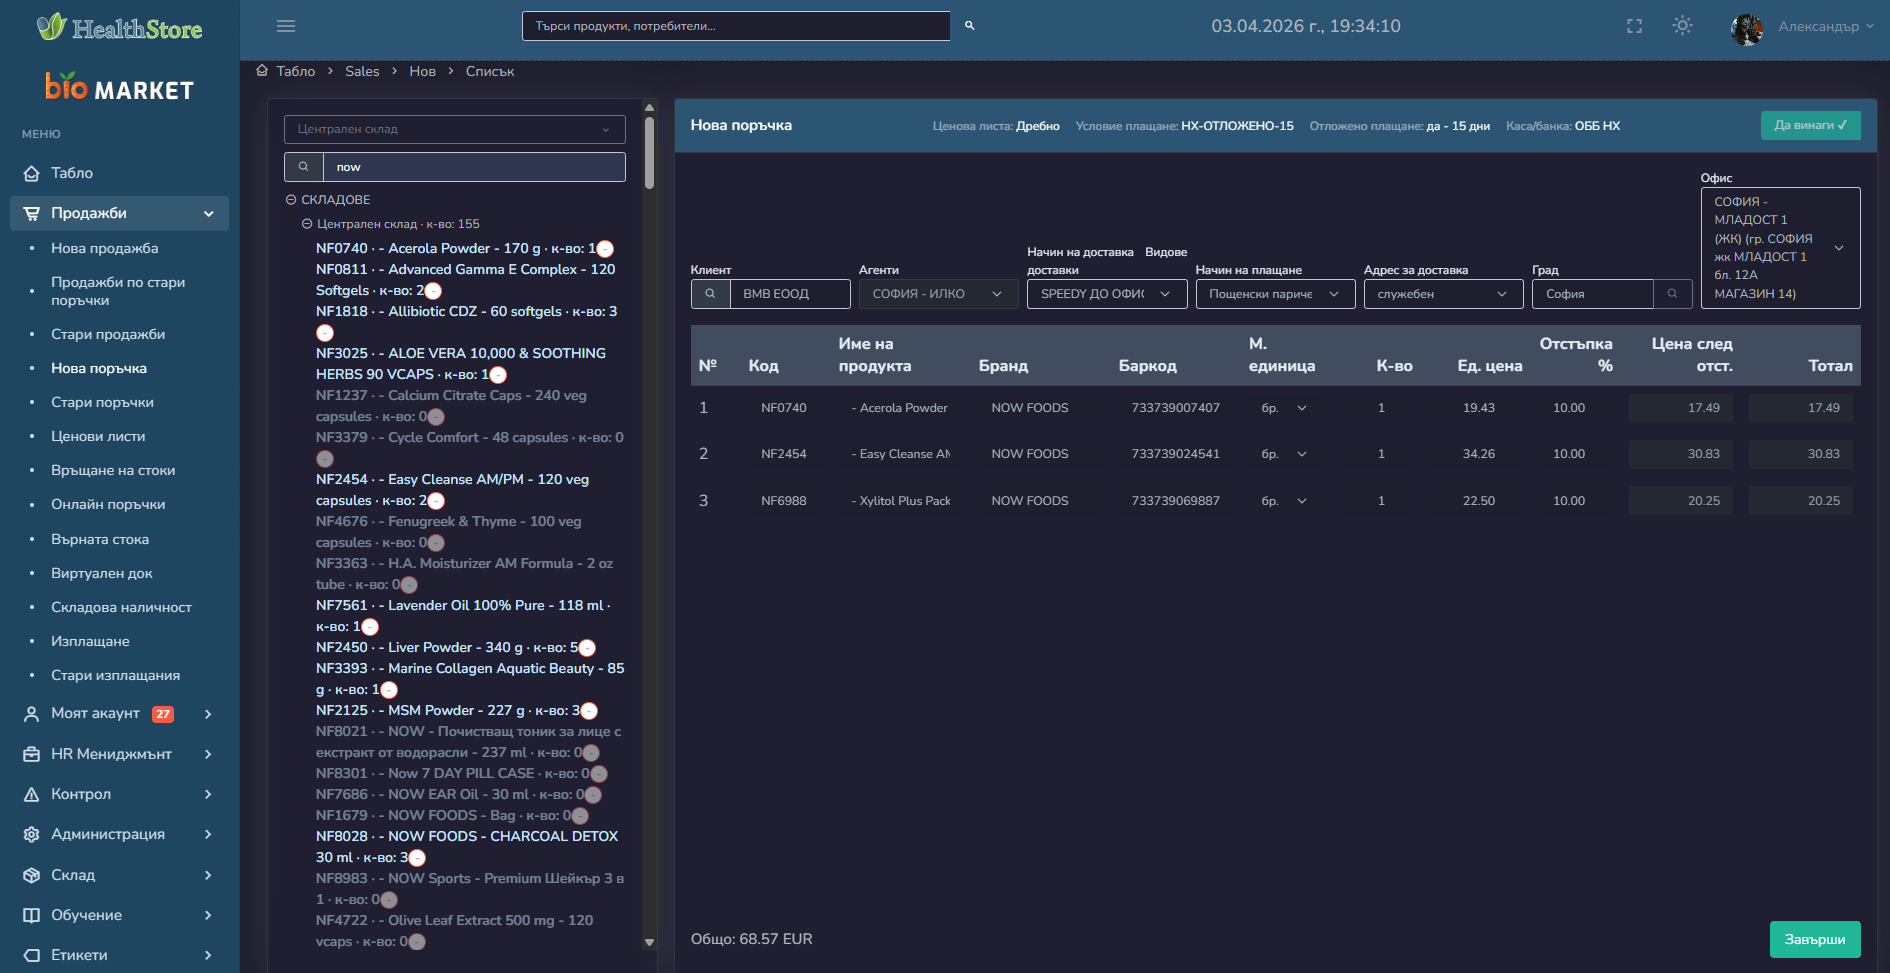Enter fullscreen mode using the top bar icon
The width and height of the screenshot is (1890, 973).
pyautogui.click(x=1635, y=26)
